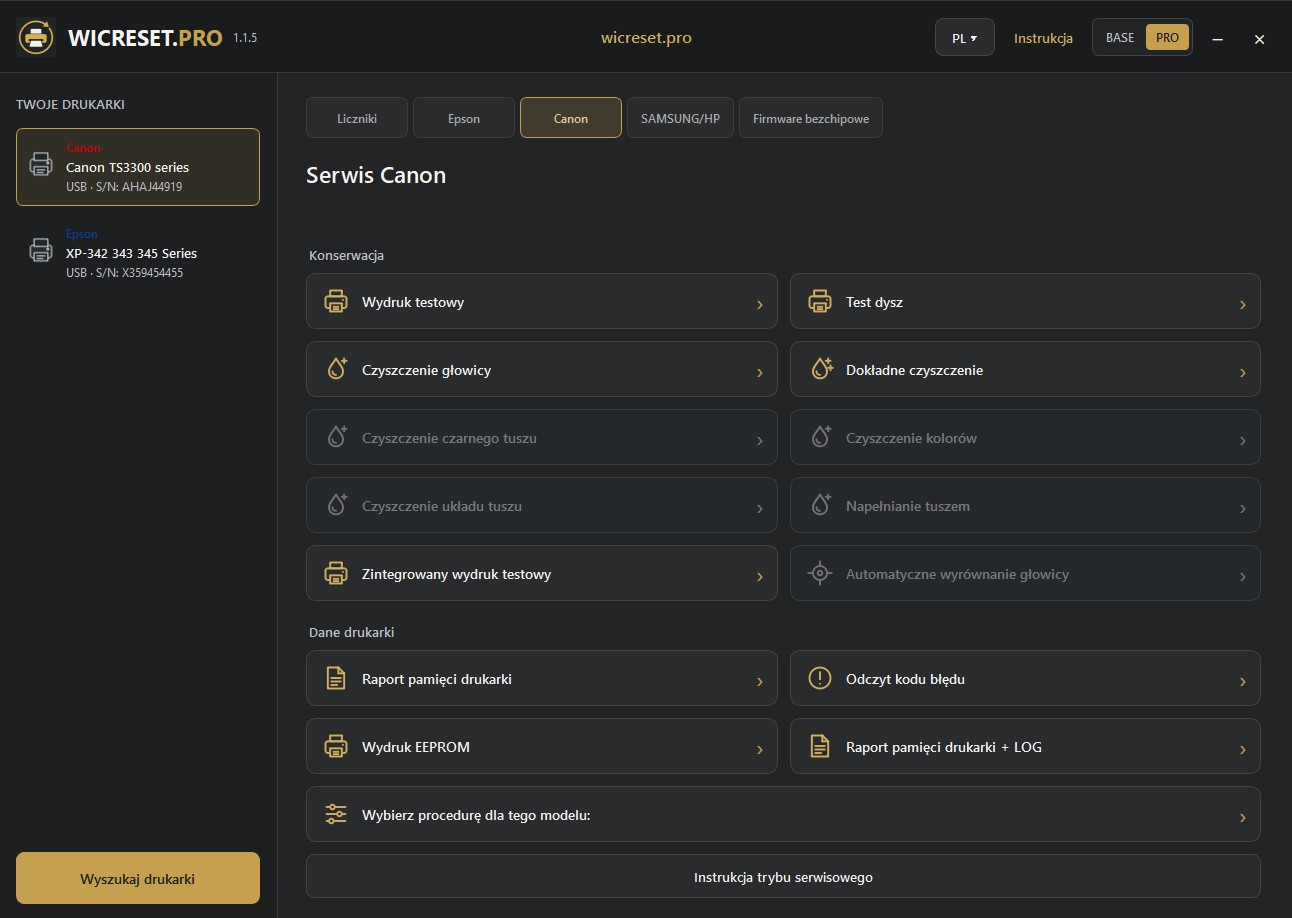Open the Liczniki tab
1292x918 pixels.
click(x=357, y=118)
